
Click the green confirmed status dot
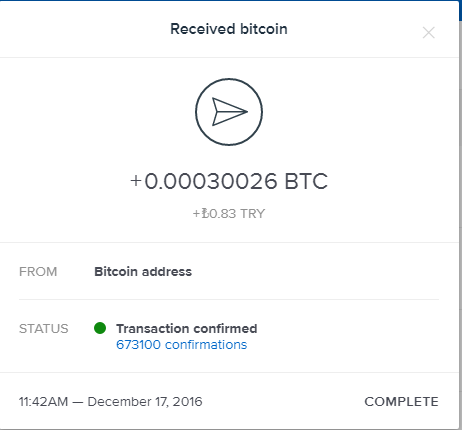(x=100, y=328)
